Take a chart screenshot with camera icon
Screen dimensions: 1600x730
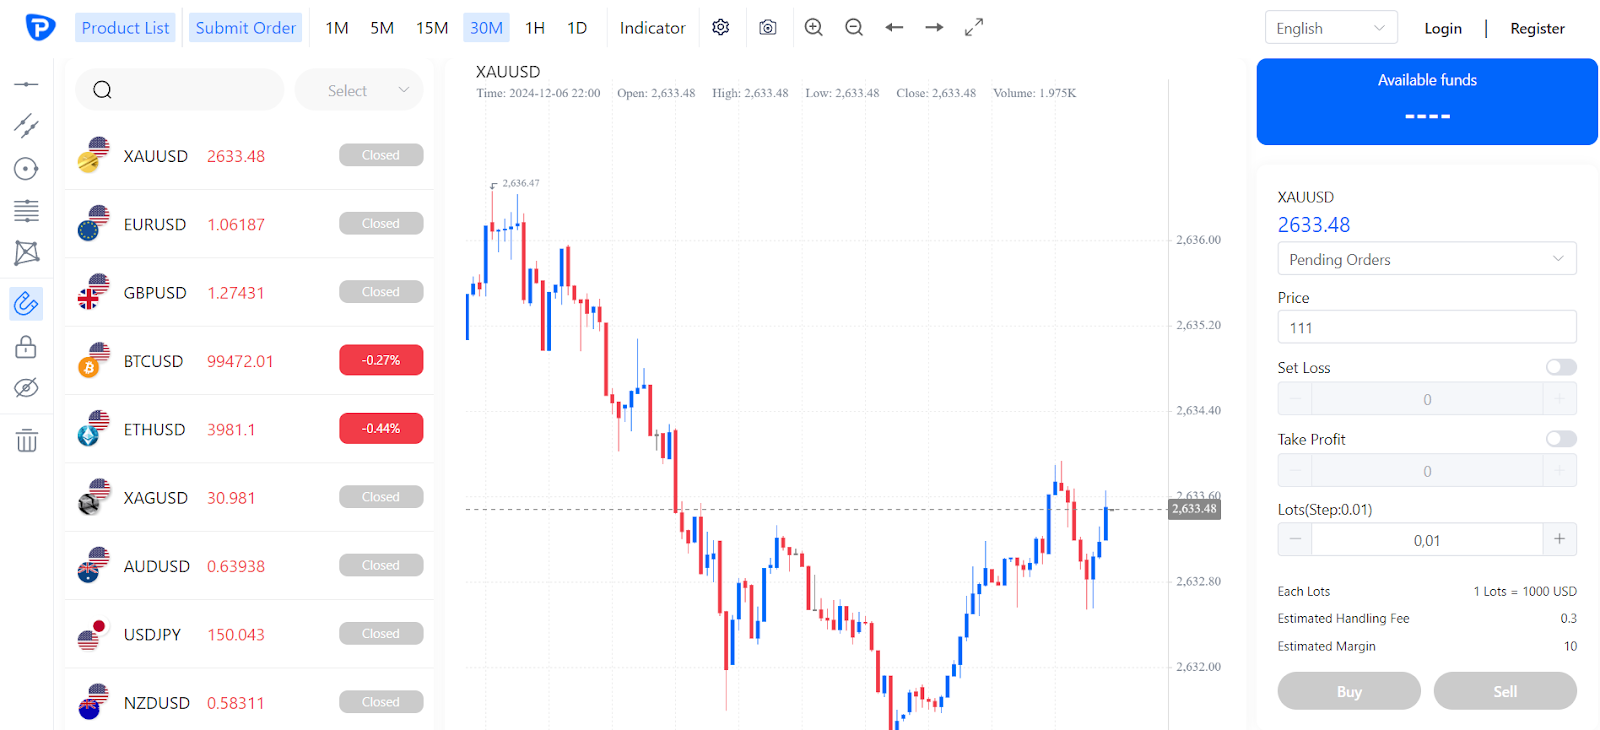coord(767,28)
